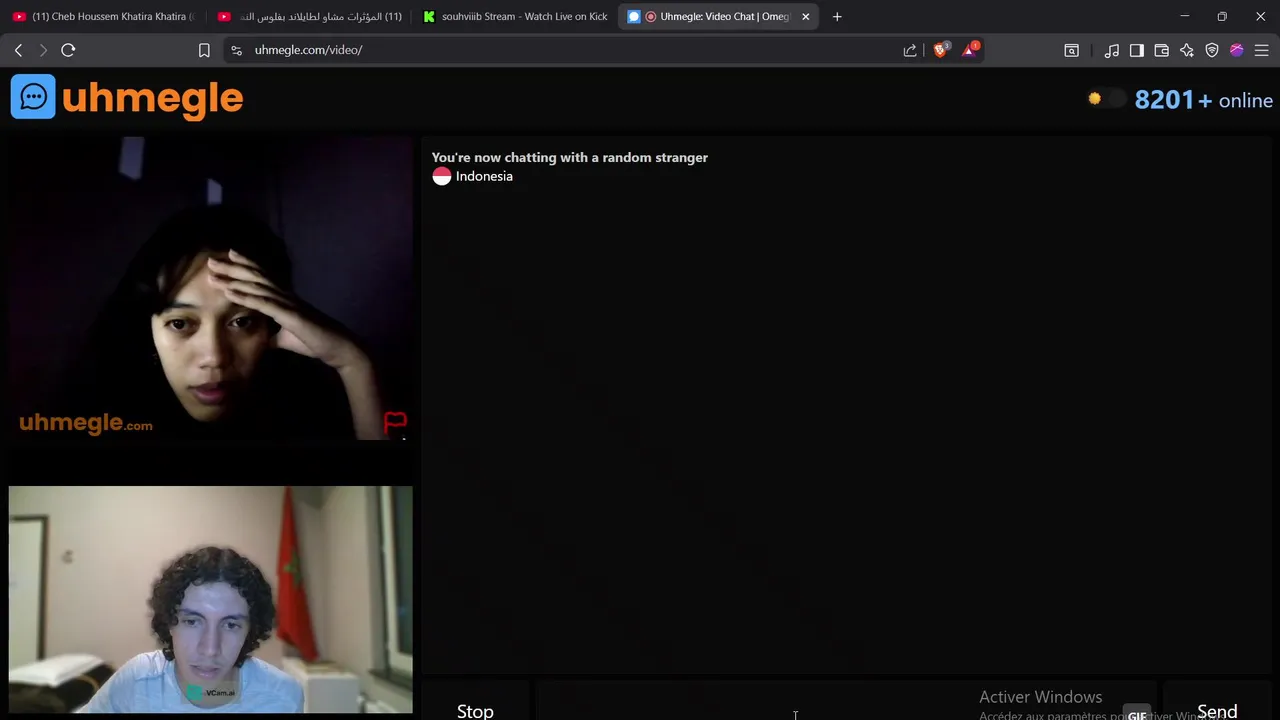Viewport: 1280px width, 720px height.
Task: Click the address bar URL uhmegle.com/video/
Action: point(308,50)
